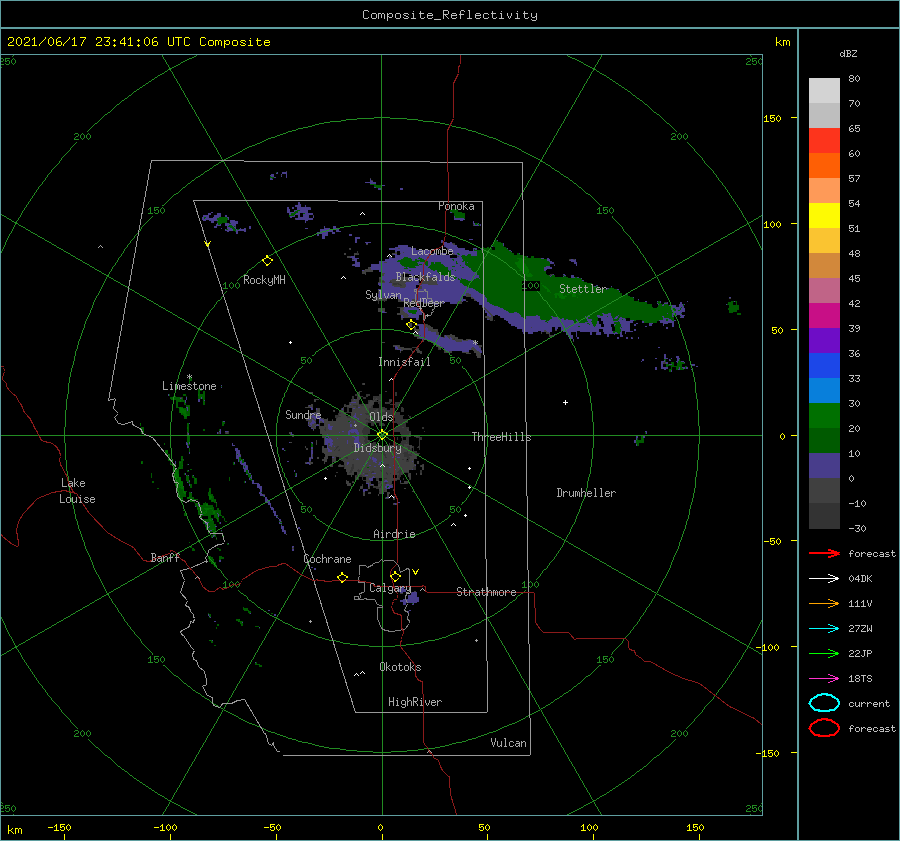
Task: Click the Calgary city label
Action: (390, 588)
